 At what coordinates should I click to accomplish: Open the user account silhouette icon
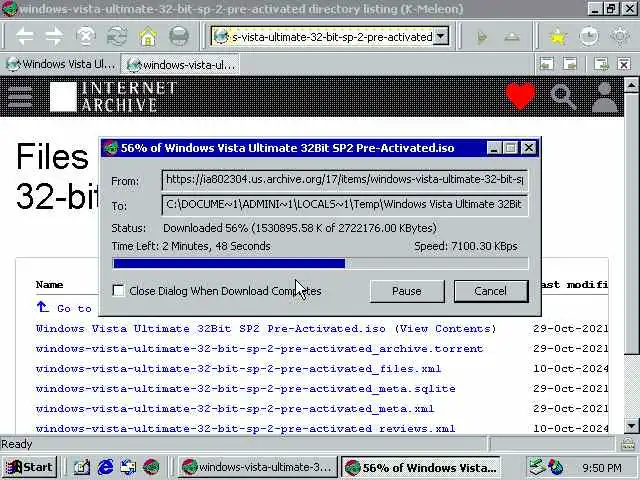(x=604, y=97)
